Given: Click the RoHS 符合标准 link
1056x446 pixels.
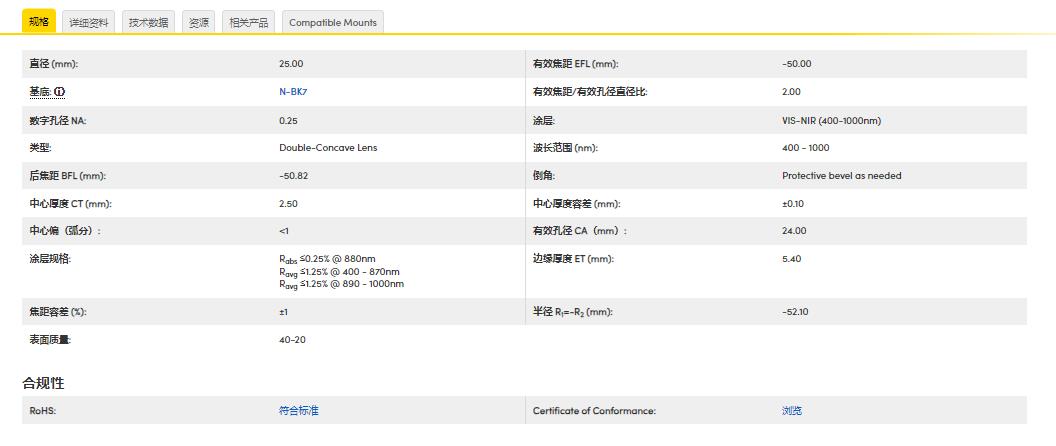Looking at the screenshot, I should pyautogui.click(x=298, y=411).
